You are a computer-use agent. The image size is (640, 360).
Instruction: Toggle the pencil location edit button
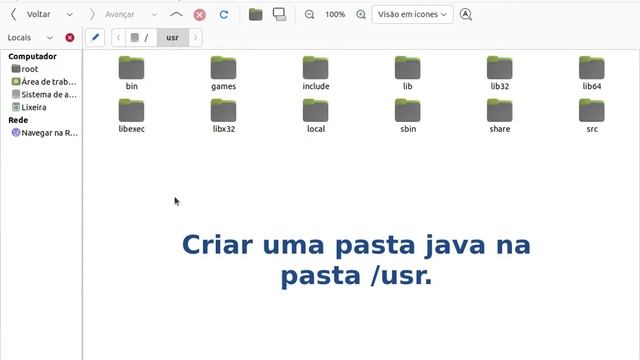click(x=95, y=38)
